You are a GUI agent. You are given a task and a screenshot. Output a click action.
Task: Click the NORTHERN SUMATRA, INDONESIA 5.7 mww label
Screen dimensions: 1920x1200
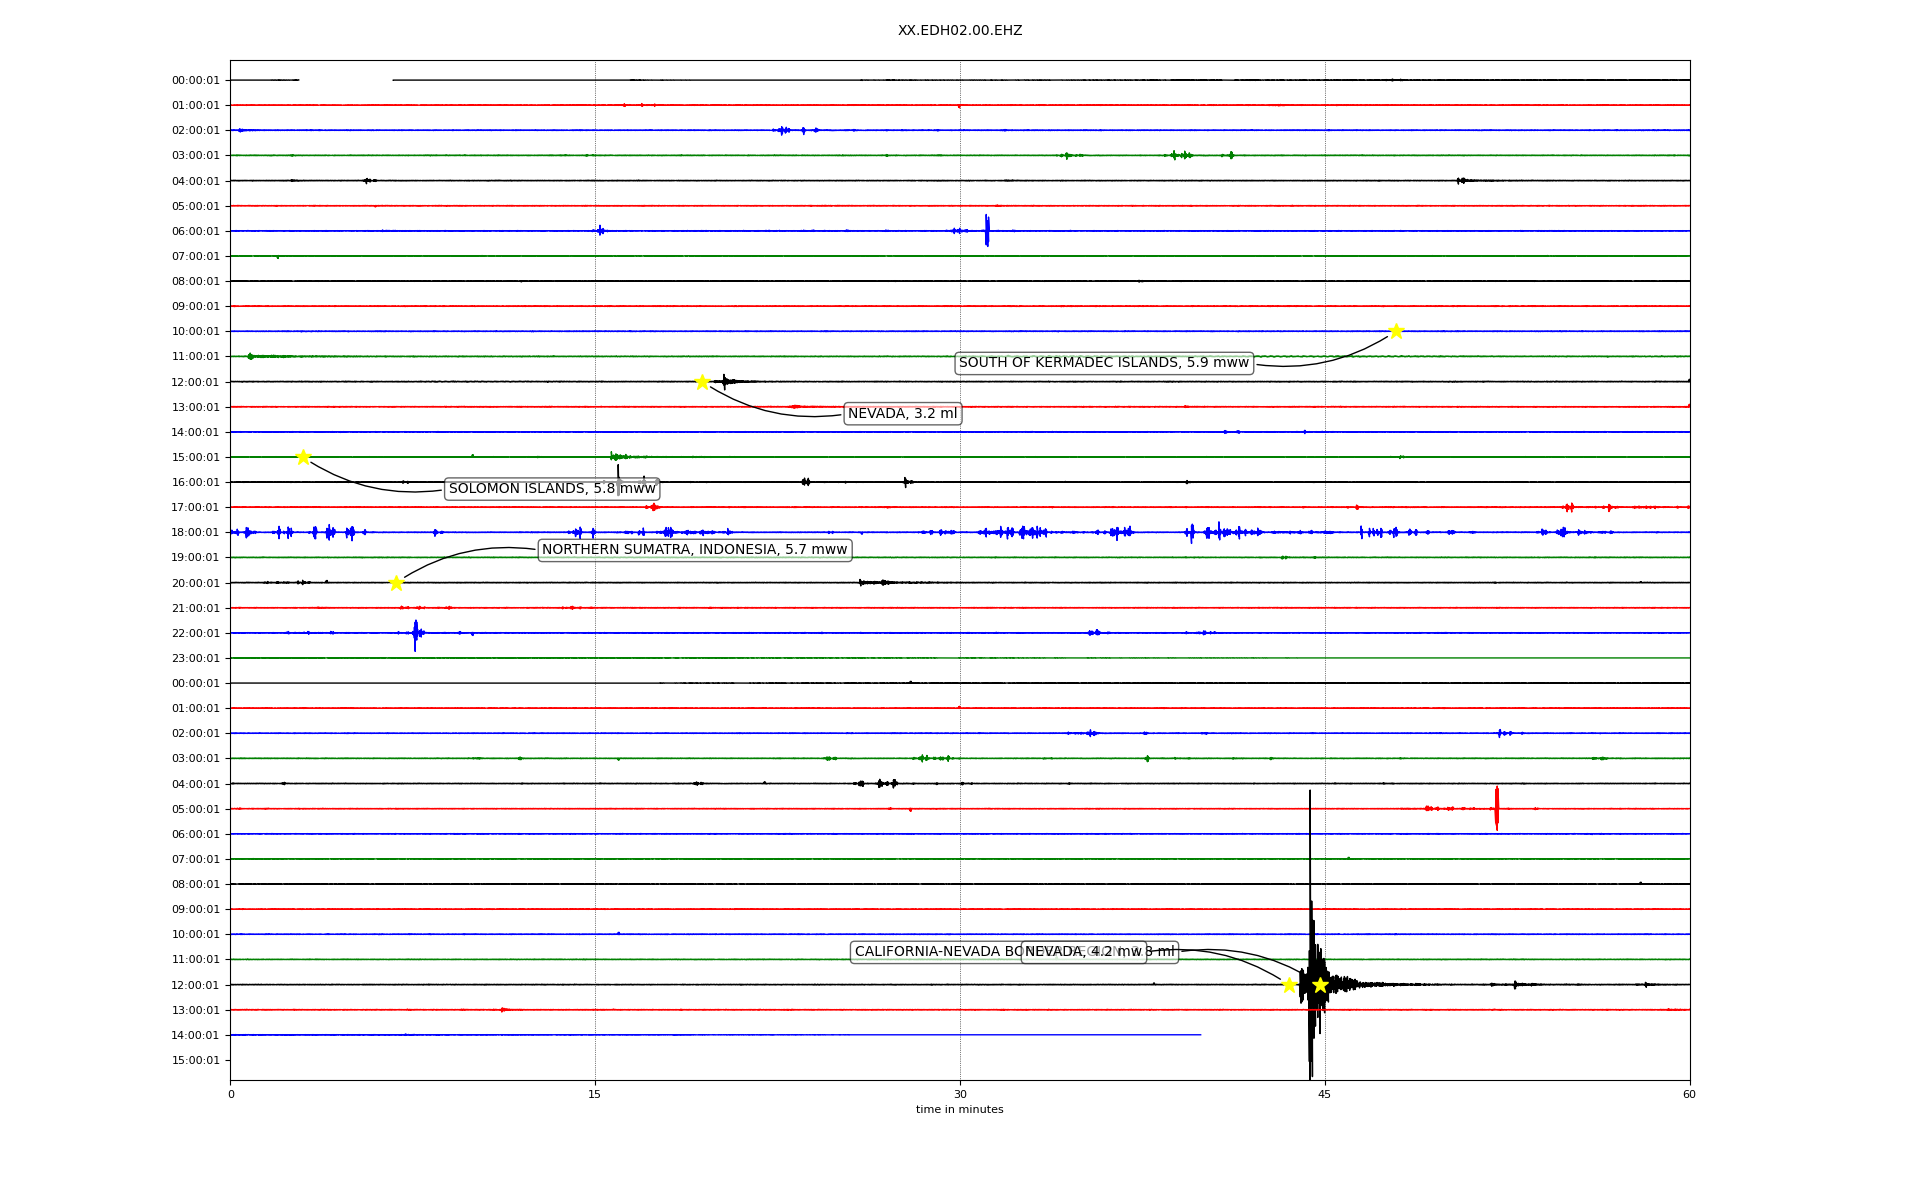tap(694, 550)
